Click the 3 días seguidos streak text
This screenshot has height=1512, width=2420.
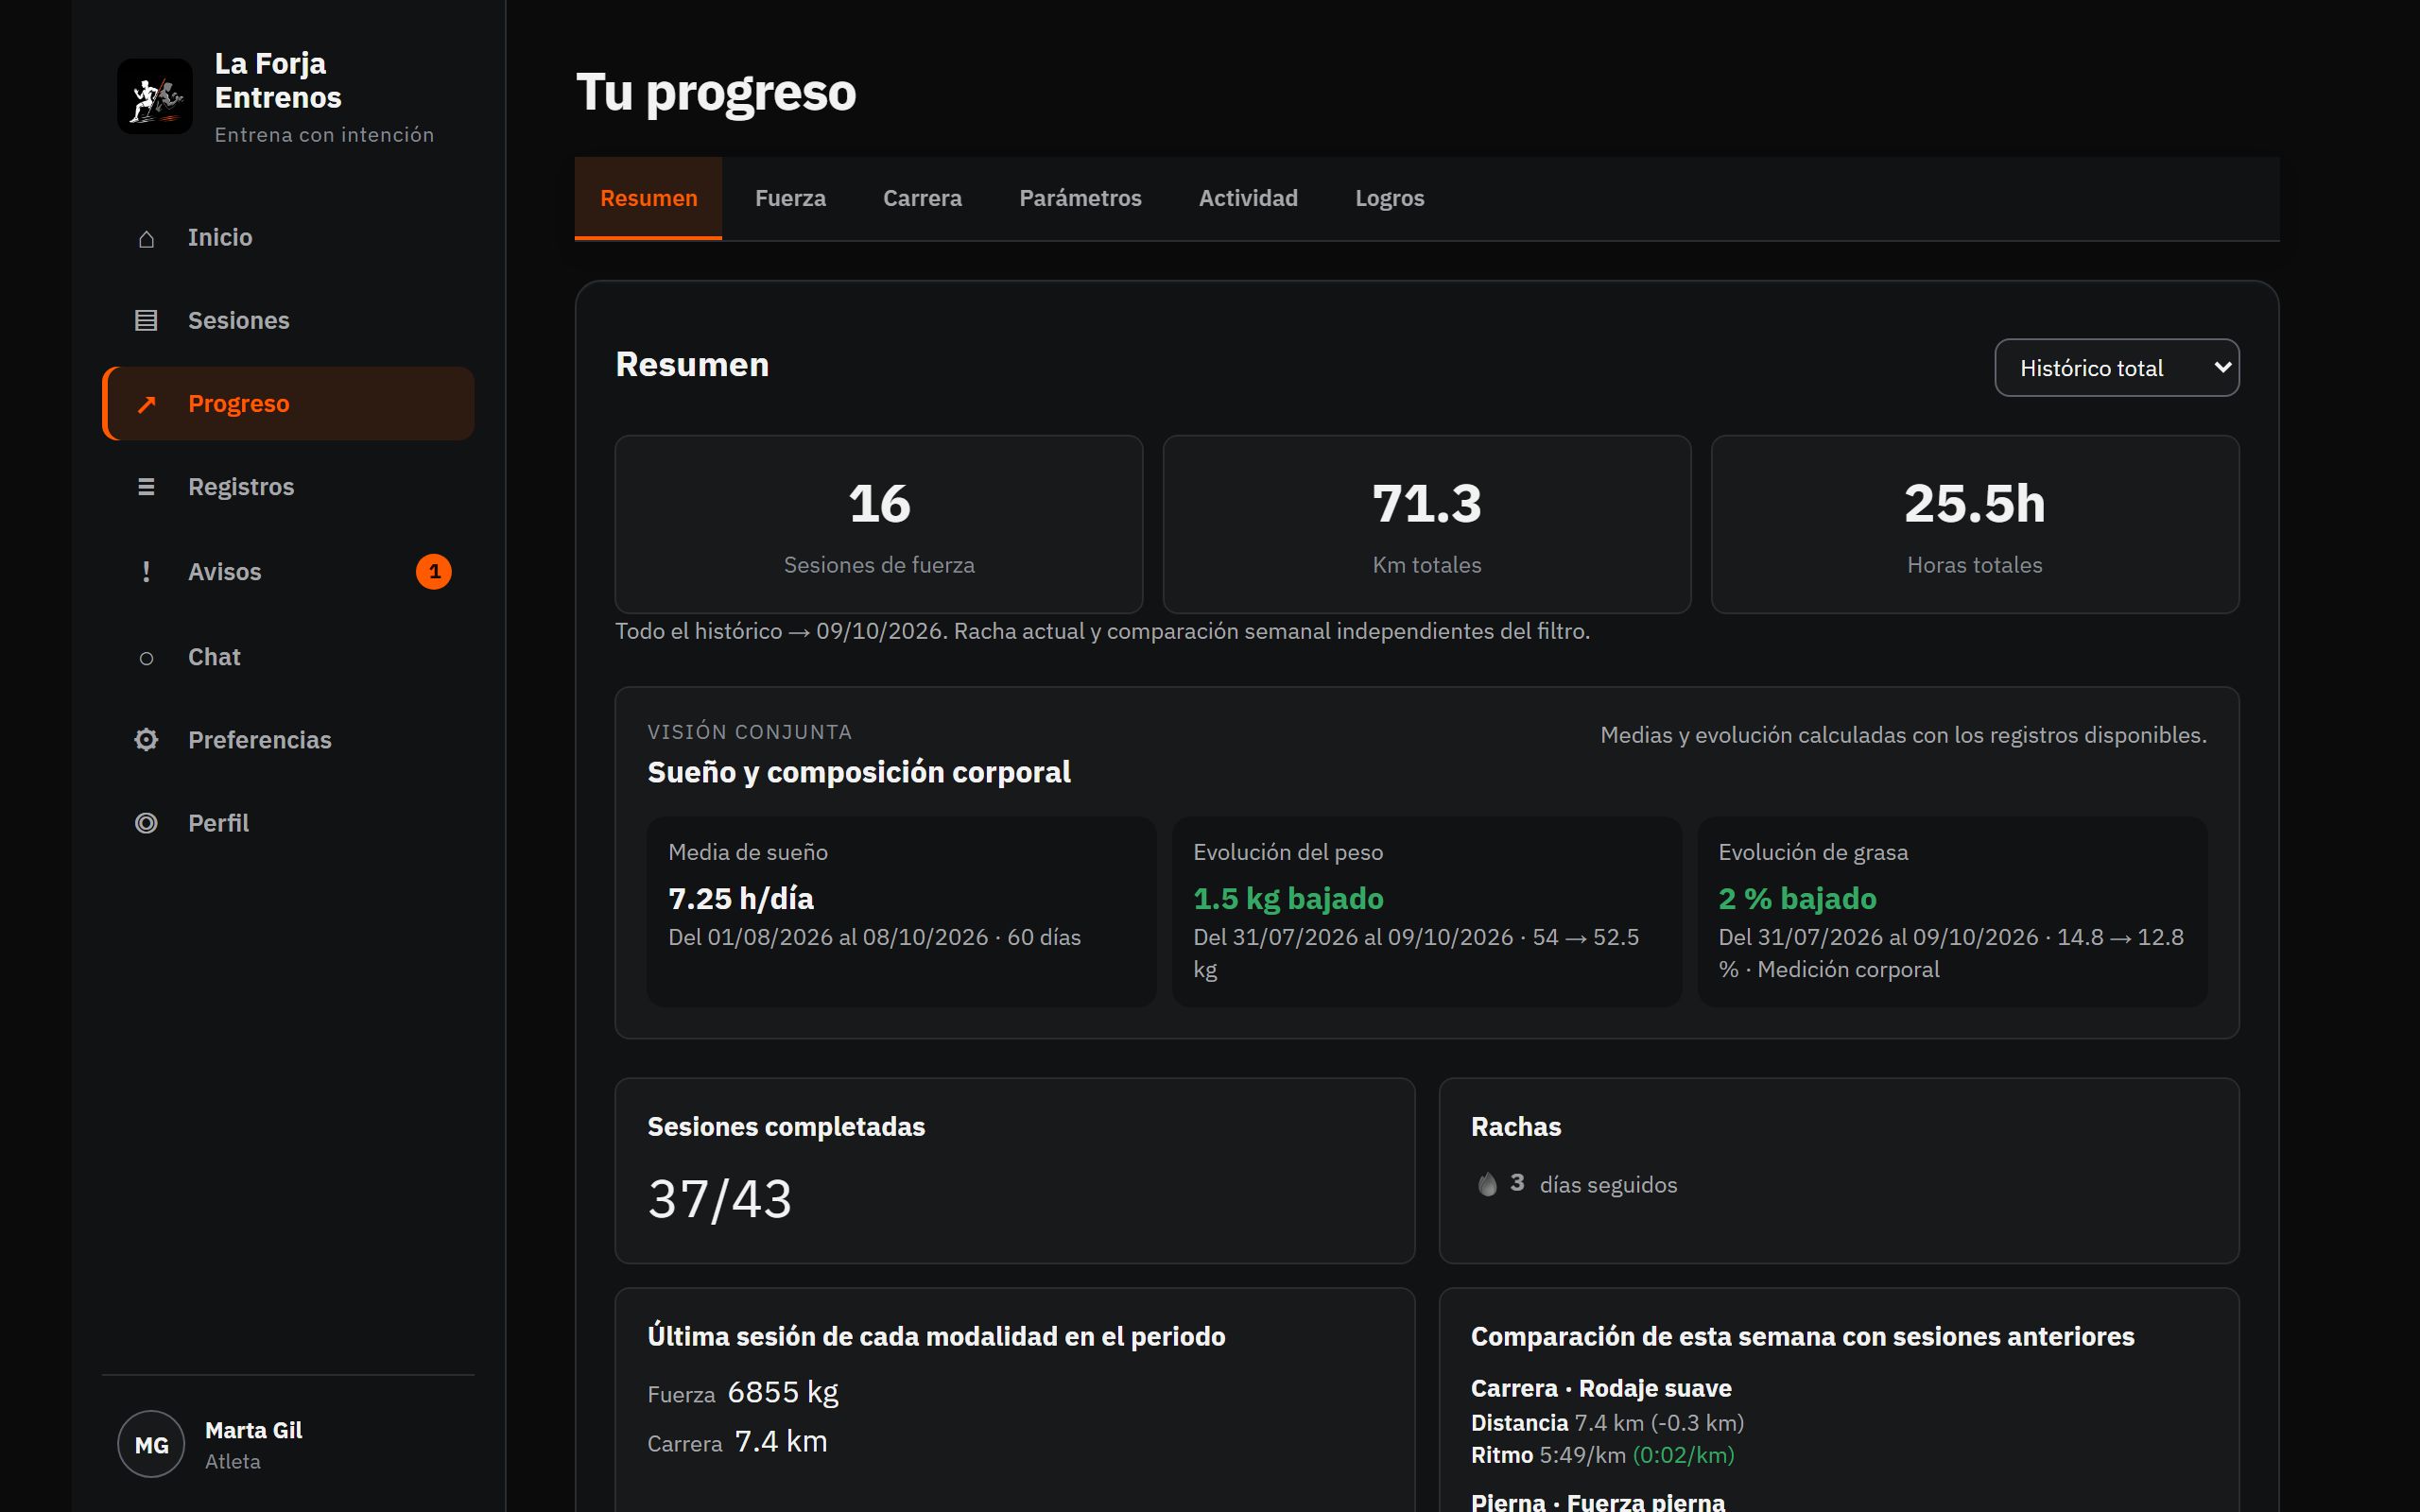click(x=1593, y=1184)
